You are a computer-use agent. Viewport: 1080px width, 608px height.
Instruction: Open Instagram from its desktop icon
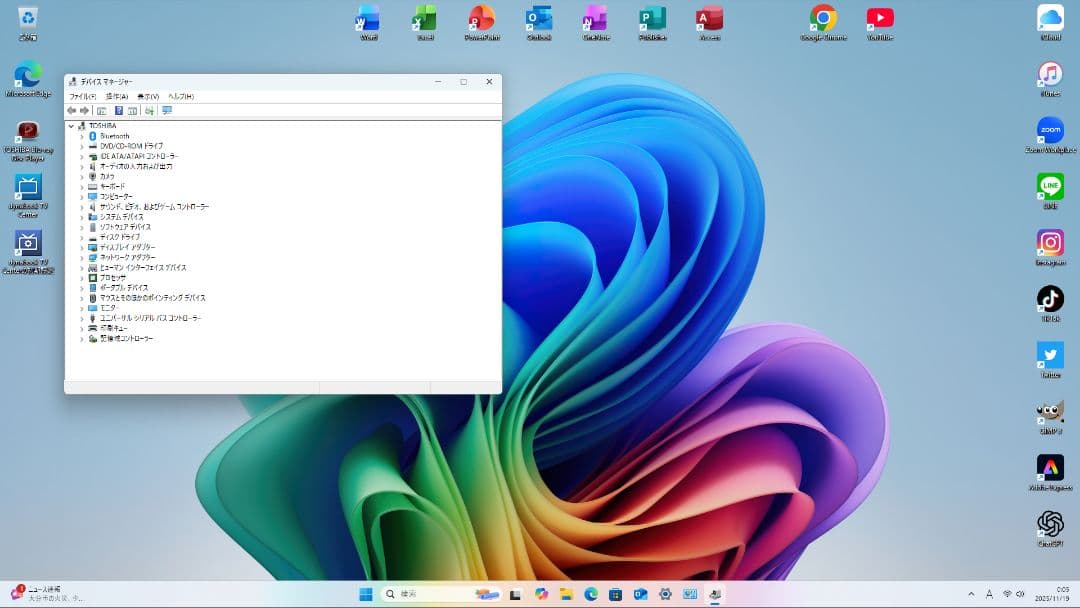[x=1050, y=243]
